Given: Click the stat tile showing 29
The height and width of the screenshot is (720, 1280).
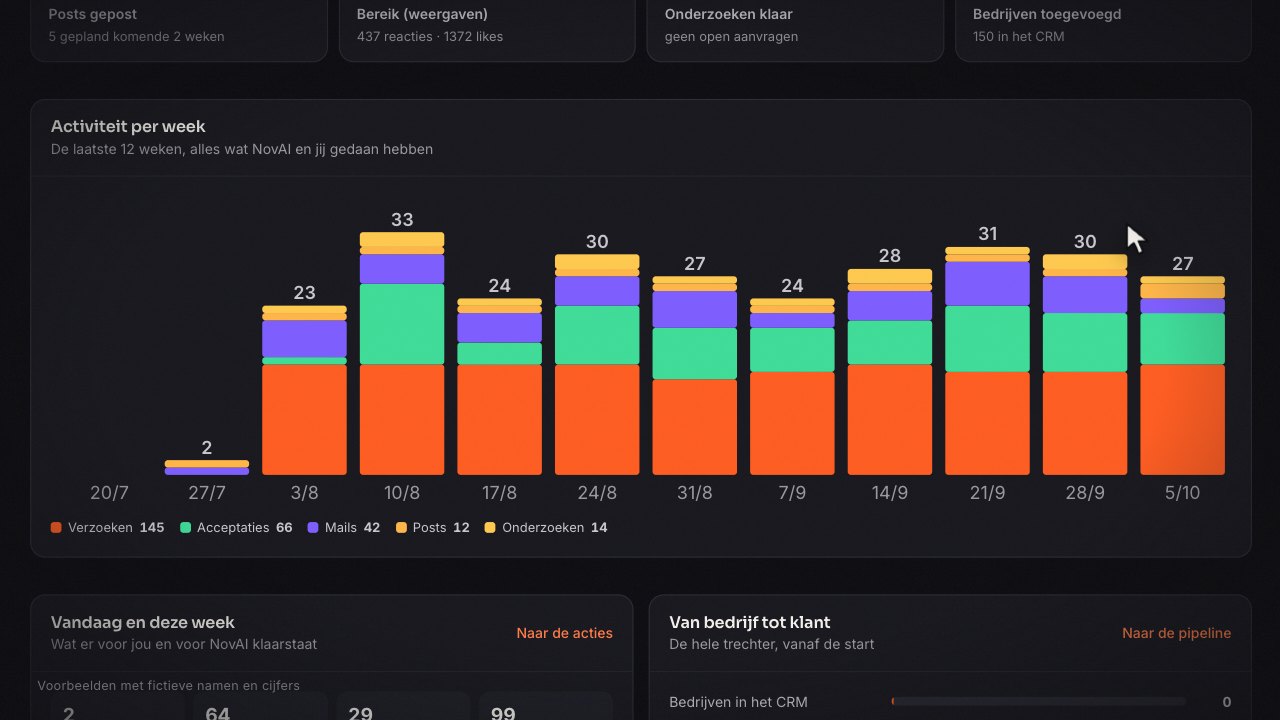Looking at the screenshot, I should coord(403,706).
